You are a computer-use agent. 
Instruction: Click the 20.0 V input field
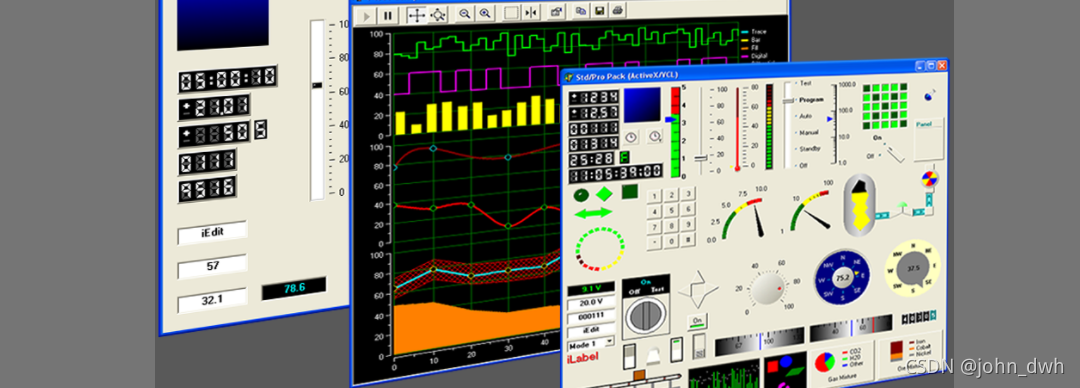[590, 303]
